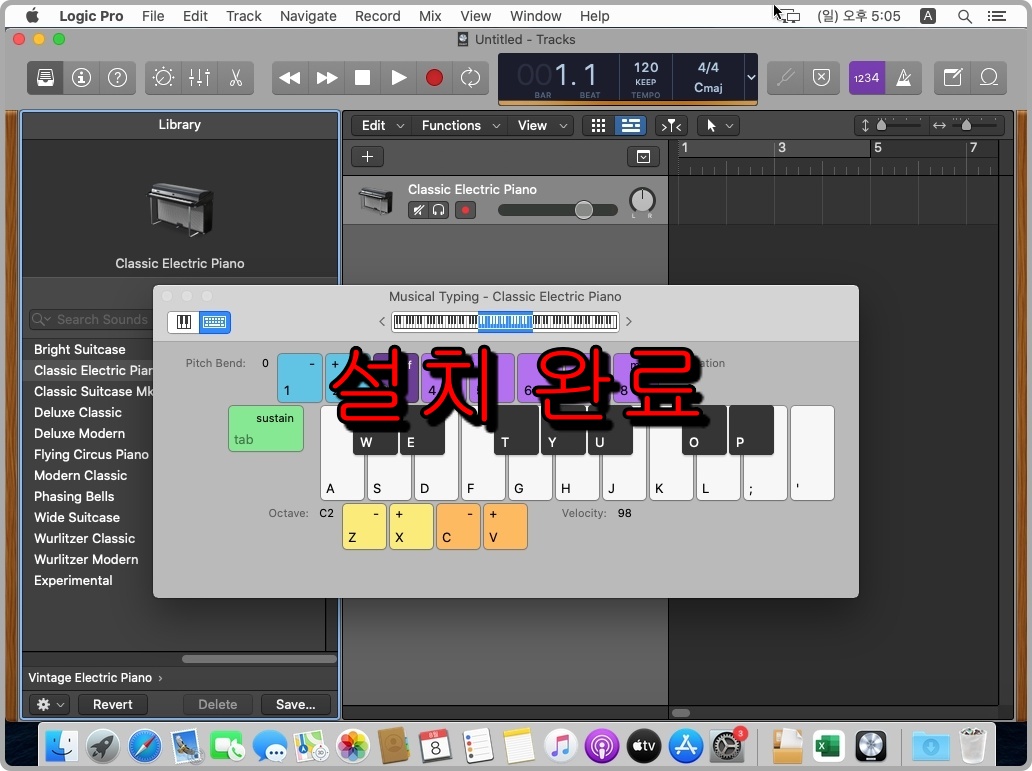Image resolution: width=1032 pixels, height=771 pixels.
Task: Select Wurlitzer Classic from the sound list
Action: (84, 538)
